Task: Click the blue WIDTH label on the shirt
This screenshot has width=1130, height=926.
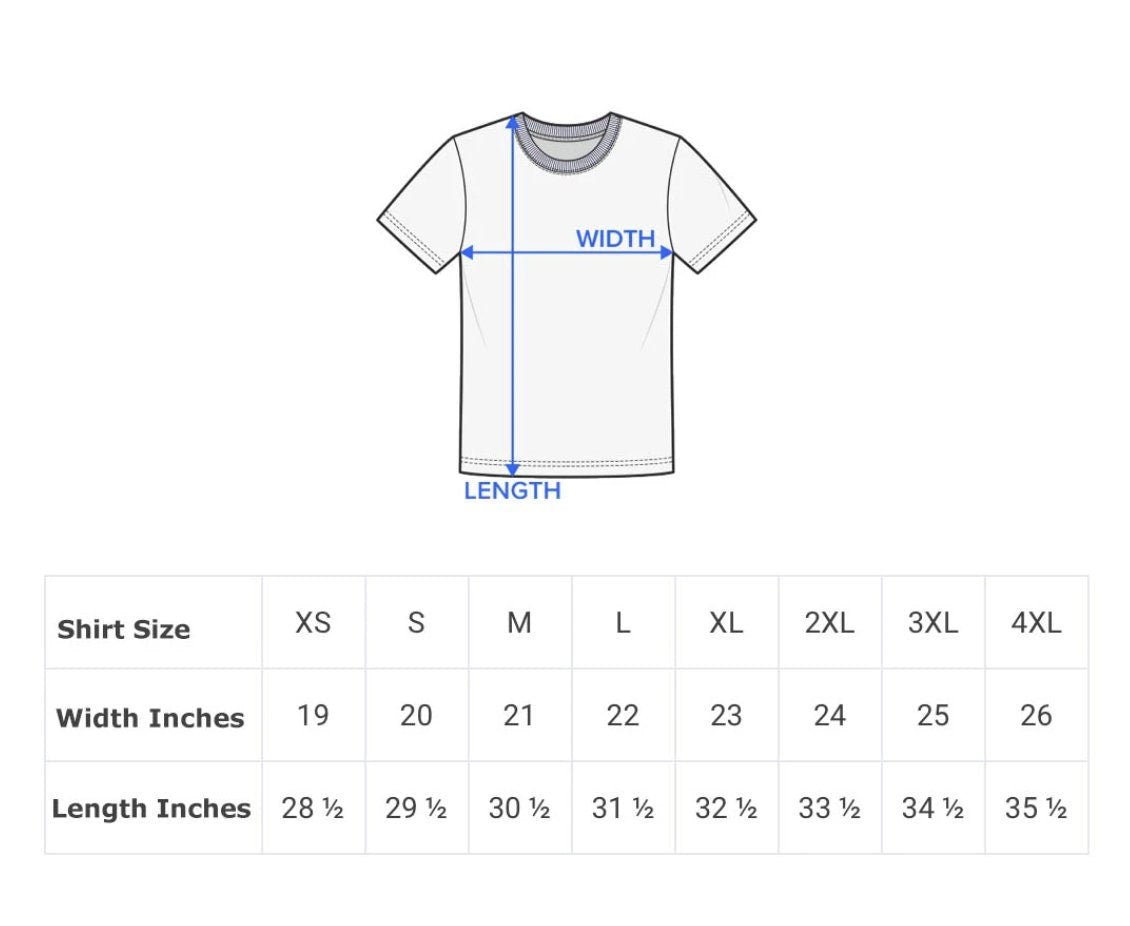Action: (615, 239)
